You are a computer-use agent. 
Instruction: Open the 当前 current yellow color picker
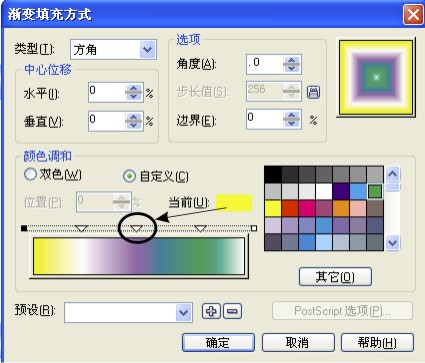(x=234, y=203)
